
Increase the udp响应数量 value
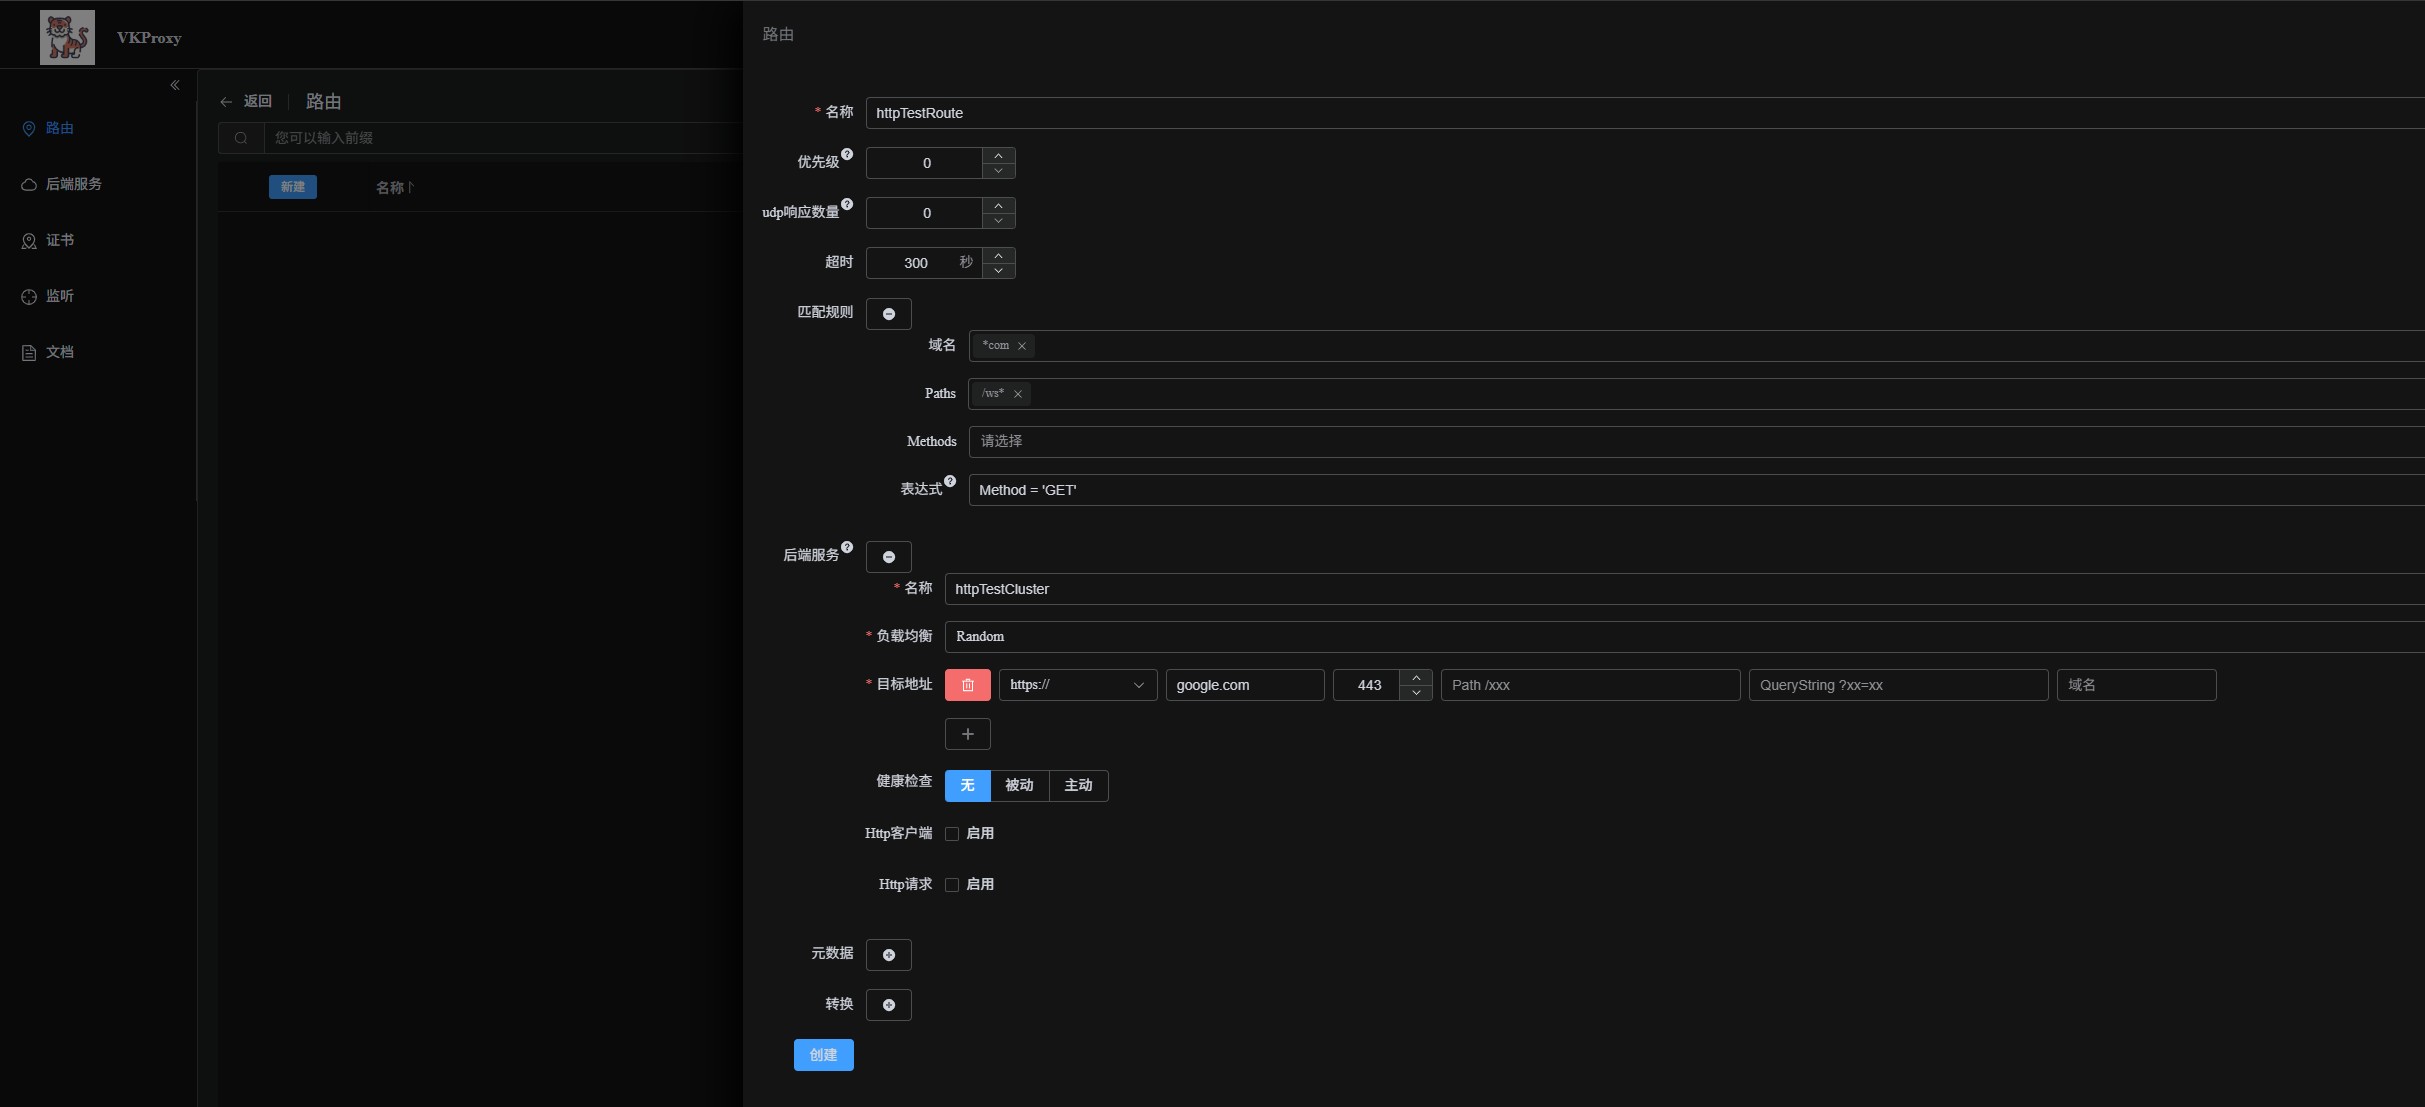pyautogui.click(x=998, y=205)
